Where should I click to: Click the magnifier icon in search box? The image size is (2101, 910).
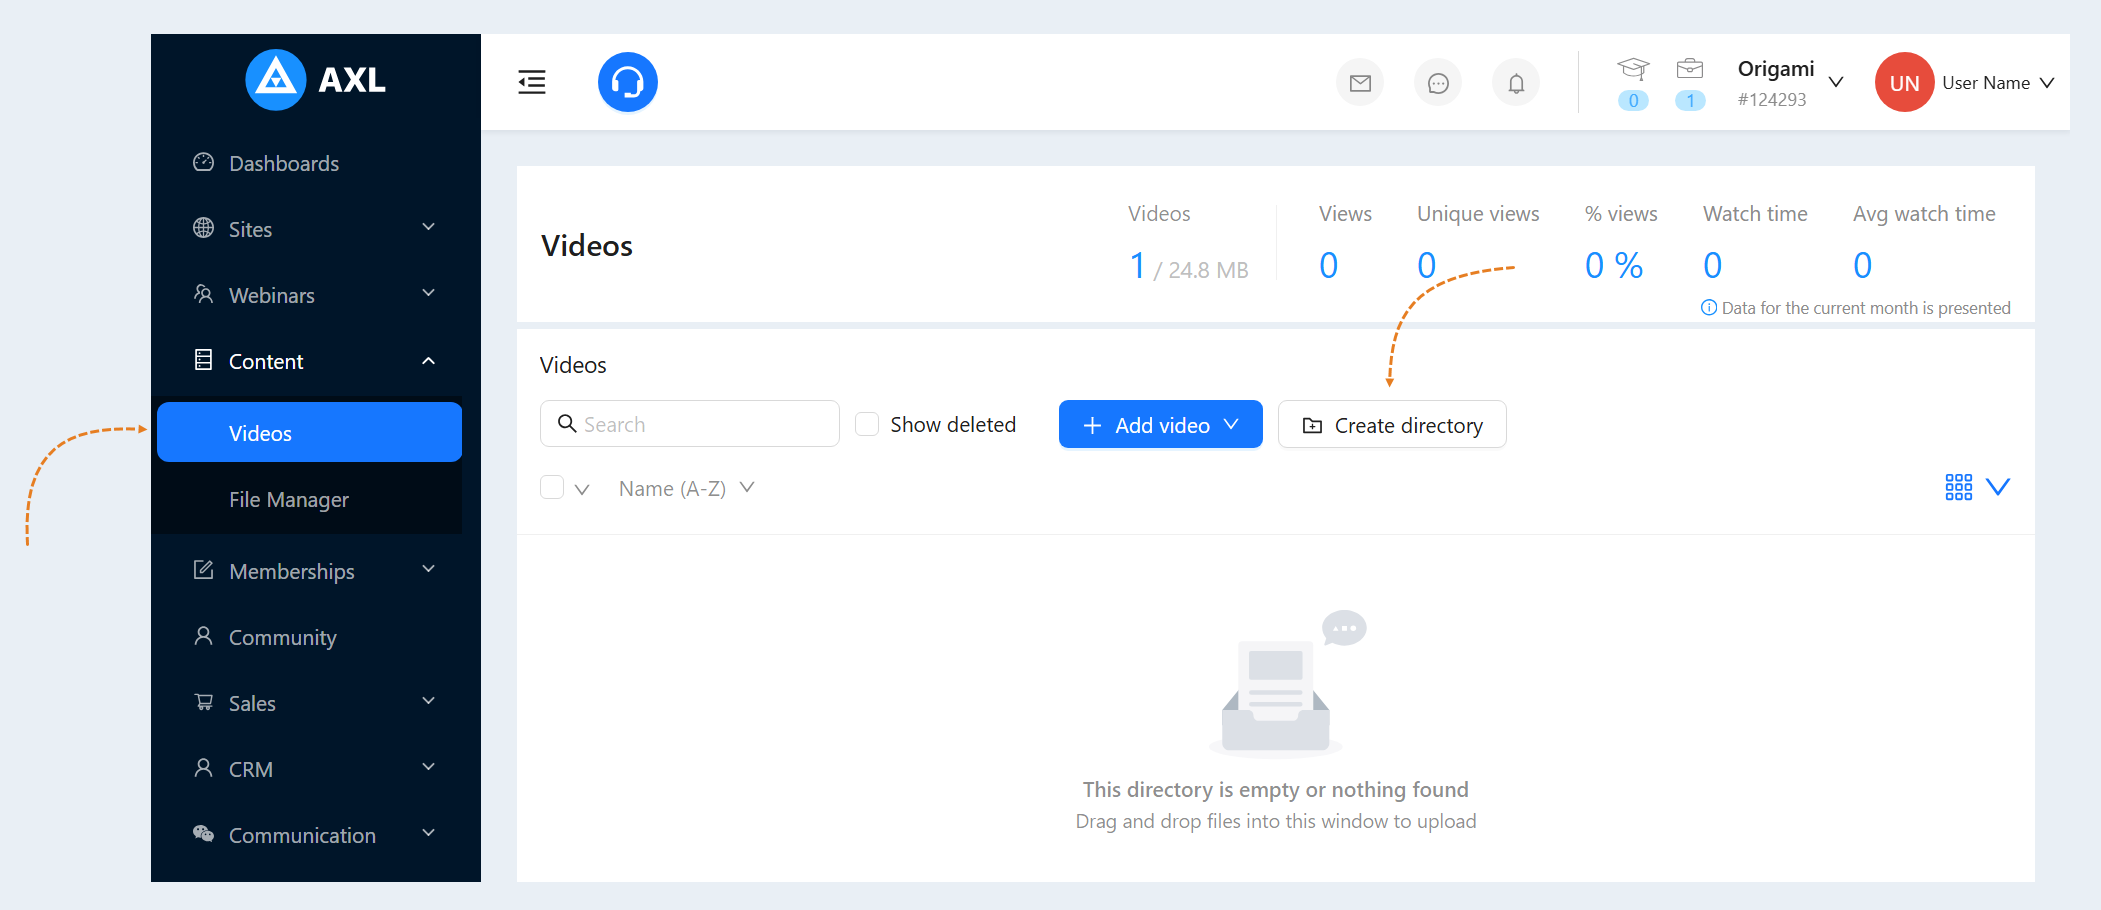(567, 424)
